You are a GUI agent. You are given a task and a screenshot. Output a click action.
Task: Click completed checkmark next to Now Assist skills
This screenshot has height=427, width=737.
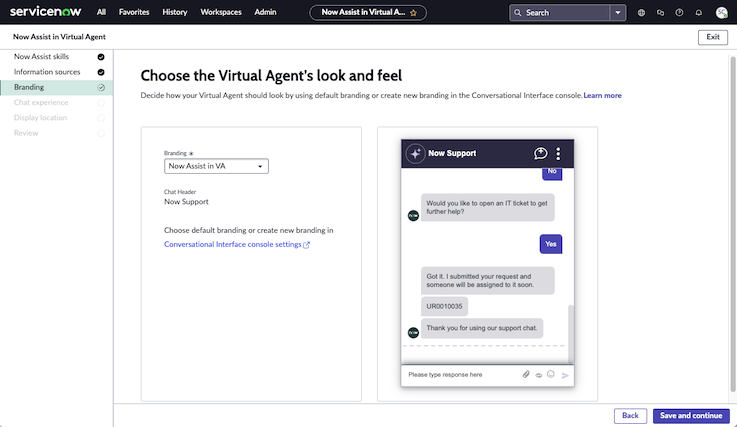pos(101,57)
